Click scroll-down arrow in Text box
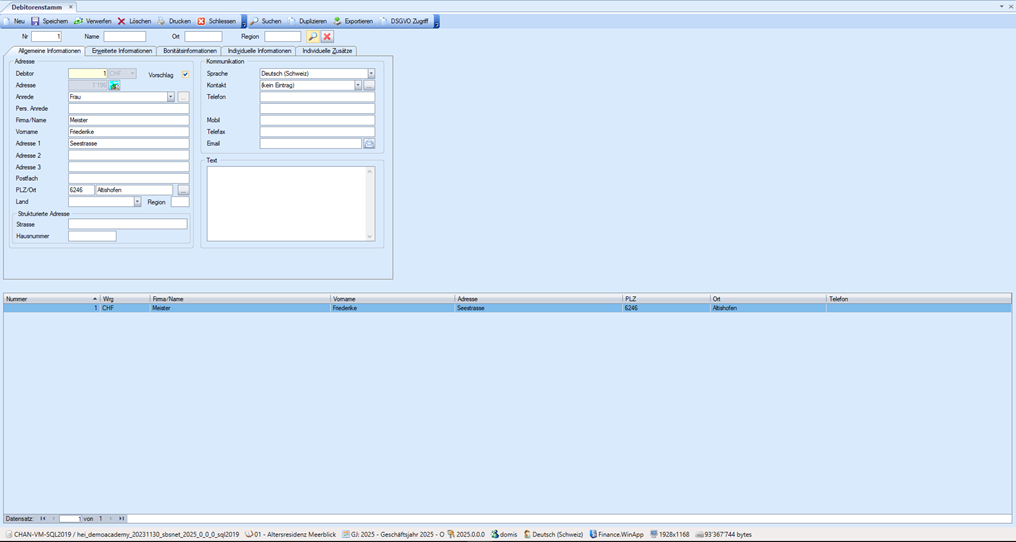The image size is (1016, 542). pyautogui.click(x=370, y=237)
